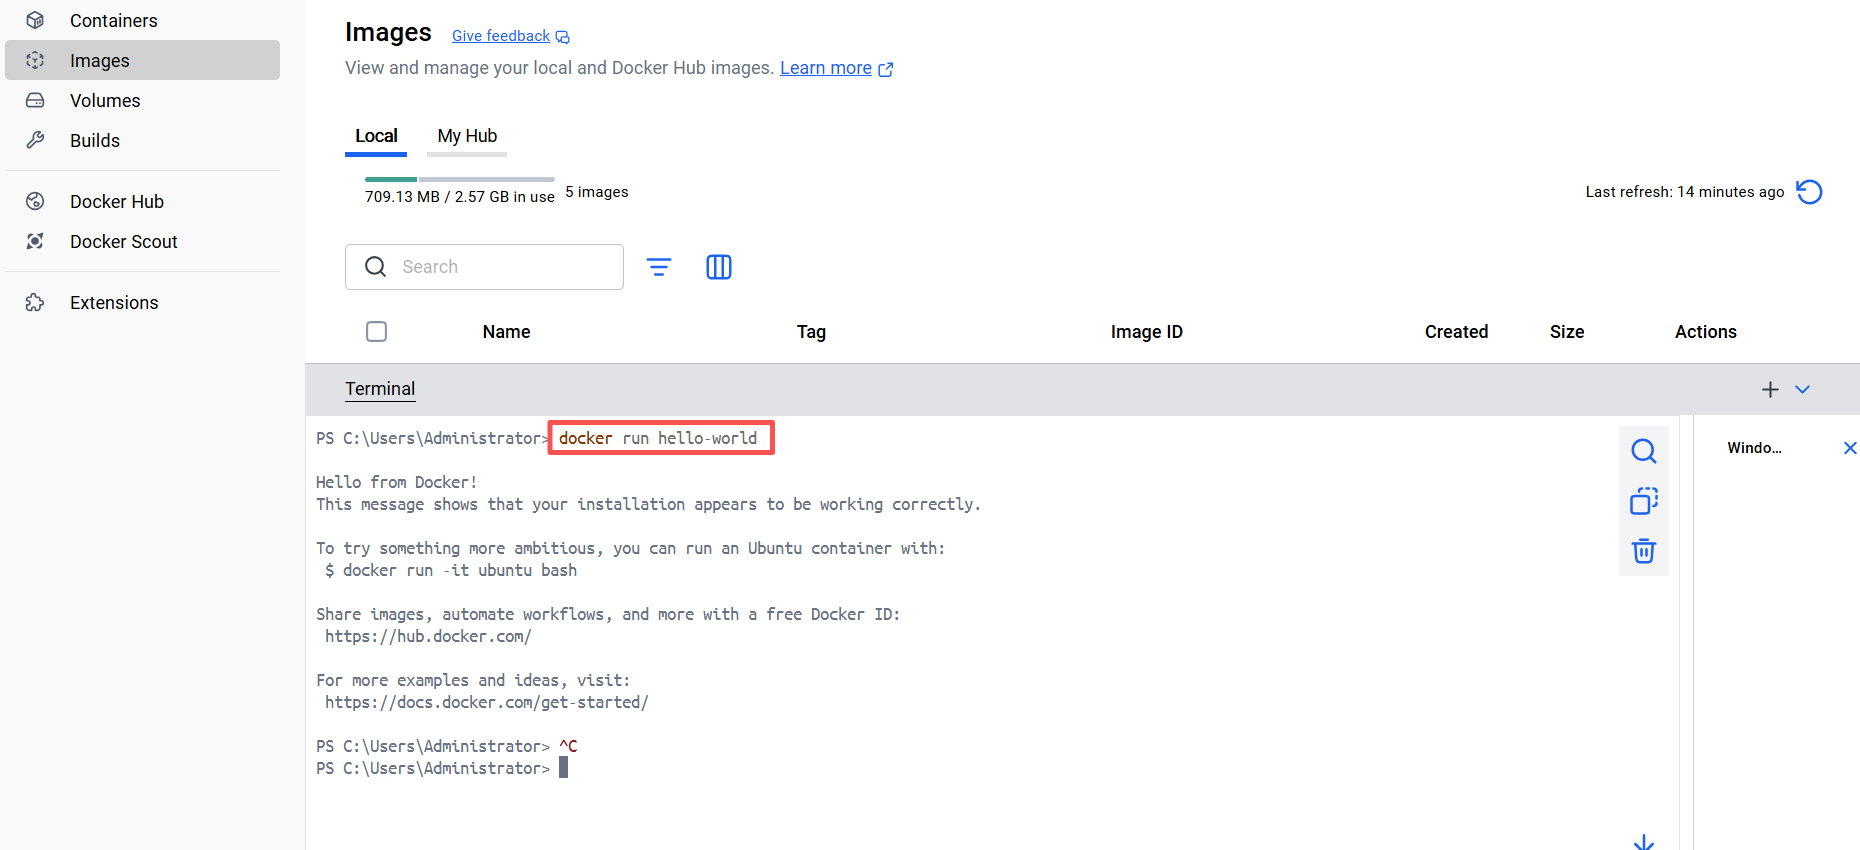The image size is (1860, 850).
Task: Switch to the Local tab
Action: coord(376,136)
